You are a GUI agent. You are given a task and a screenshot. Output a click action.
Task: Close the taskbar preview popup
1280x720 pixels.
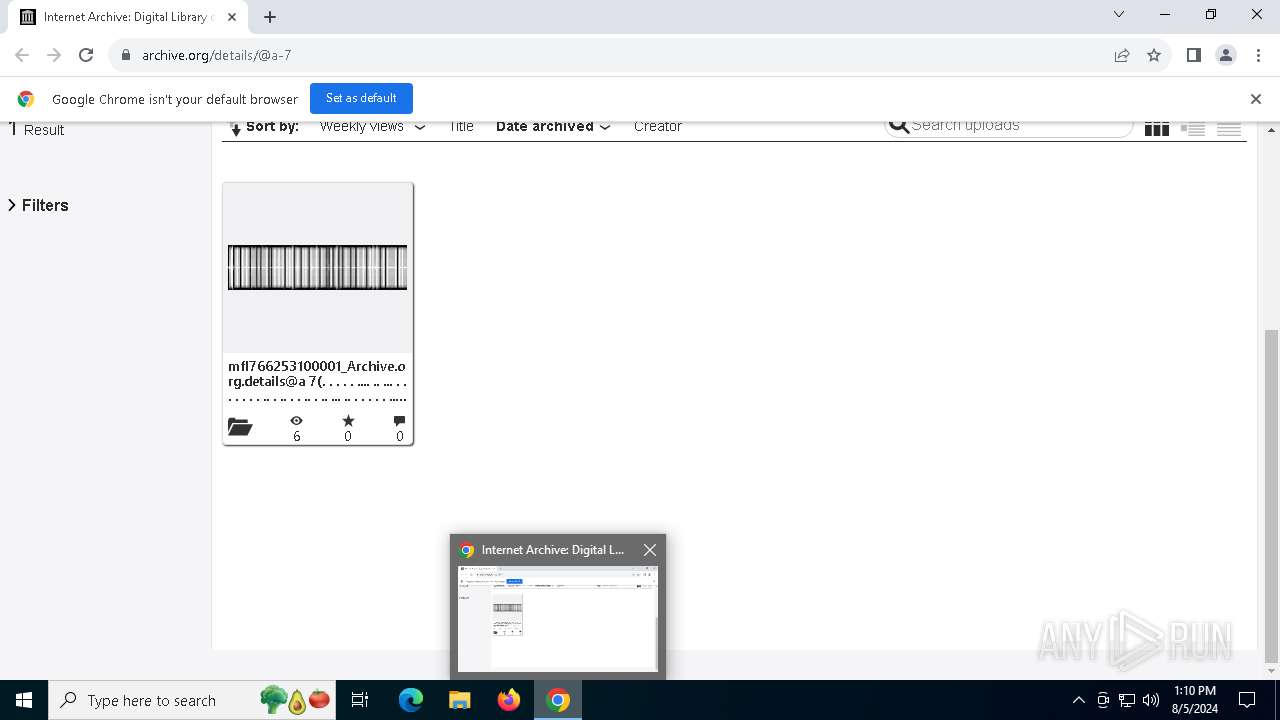[650, 550]
